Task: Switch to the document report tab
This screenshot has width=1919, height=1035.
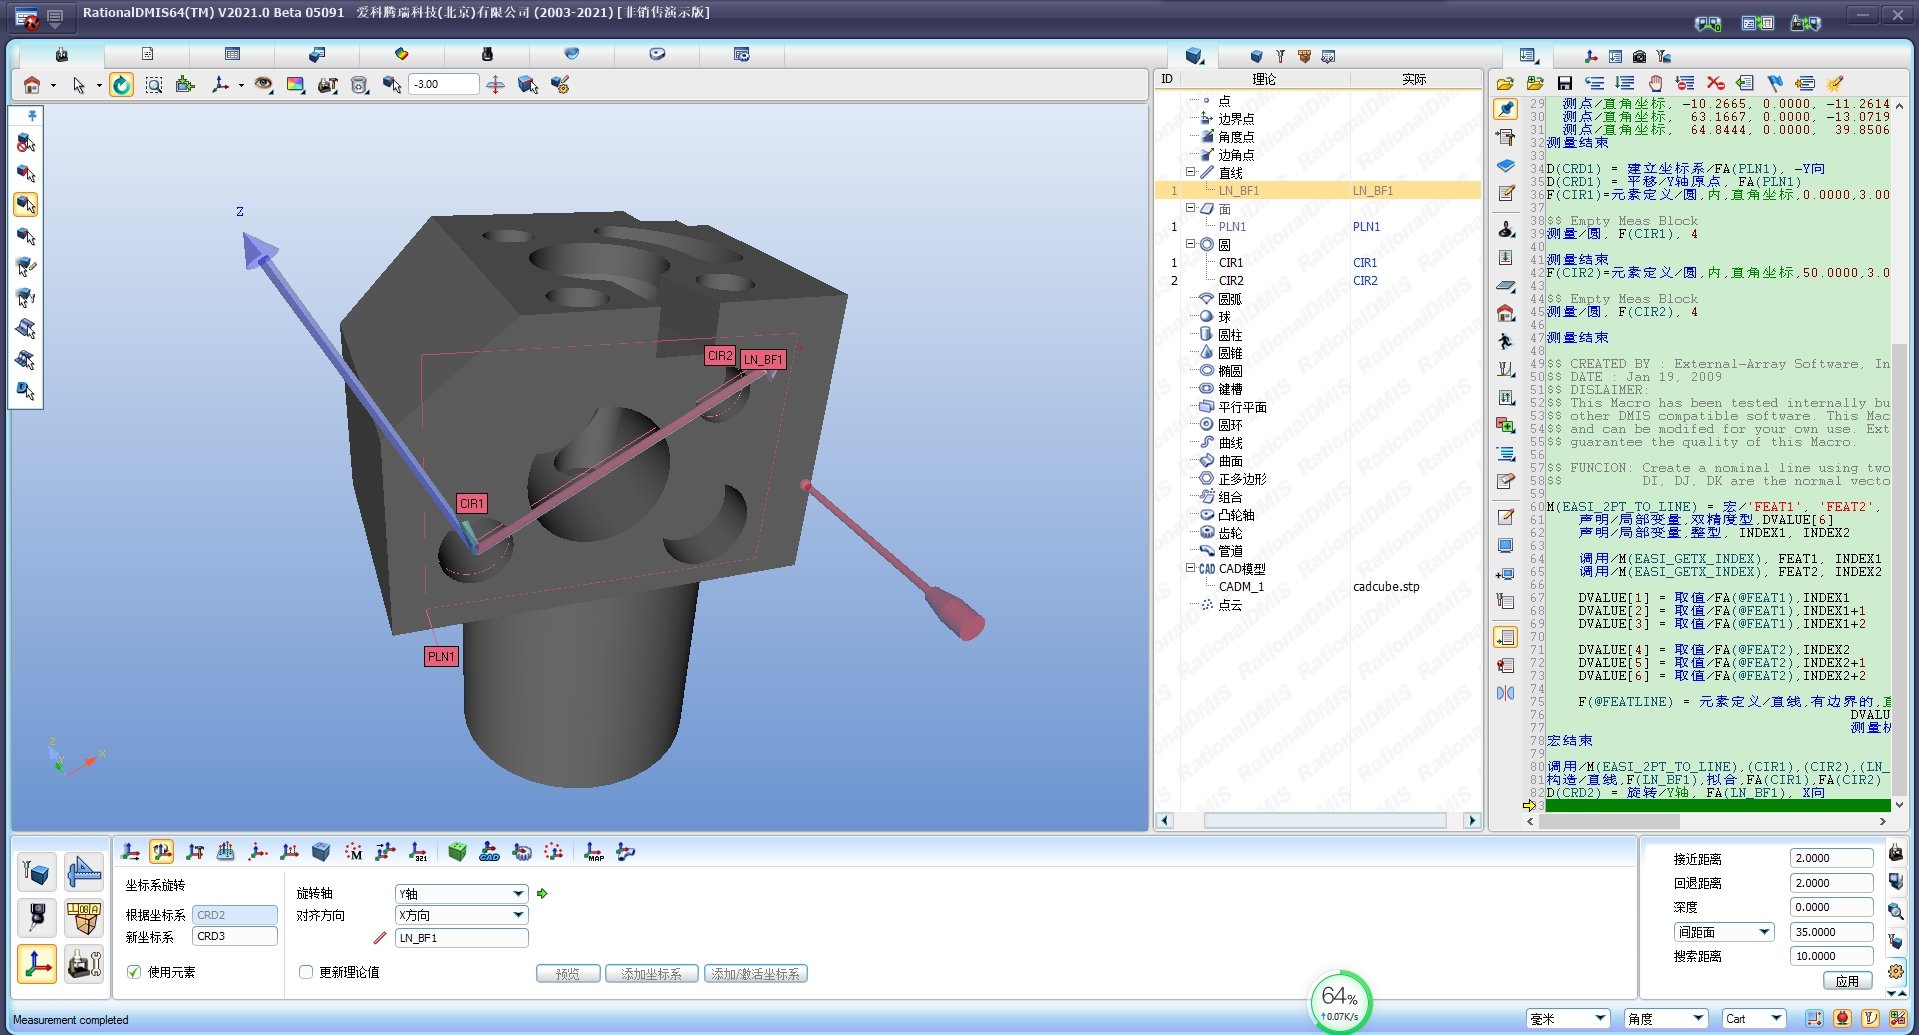Action: 147,54
